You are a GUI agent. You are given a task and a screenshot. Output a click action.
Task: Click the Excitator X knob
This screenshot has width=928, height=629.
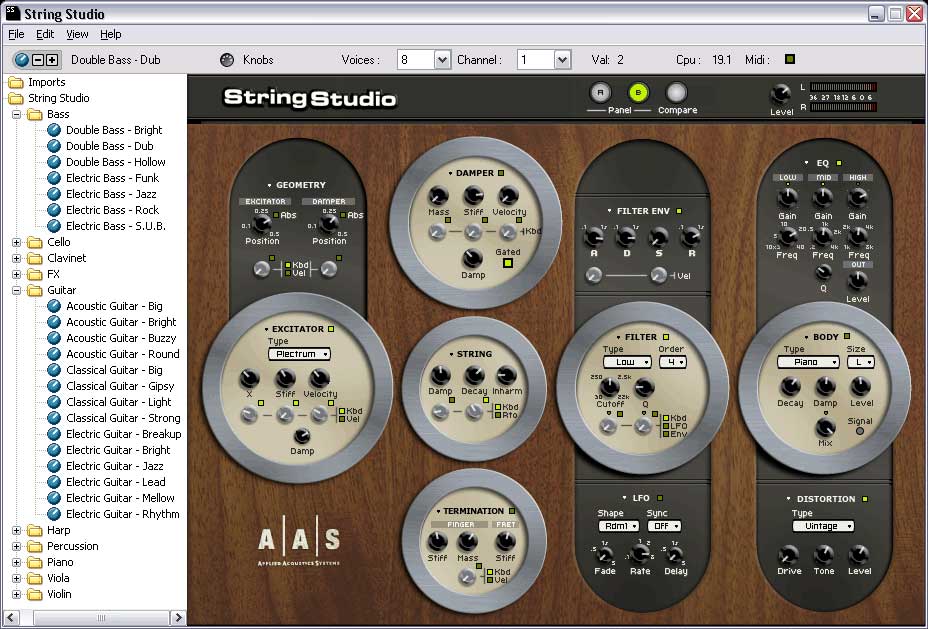pos(249,379)
